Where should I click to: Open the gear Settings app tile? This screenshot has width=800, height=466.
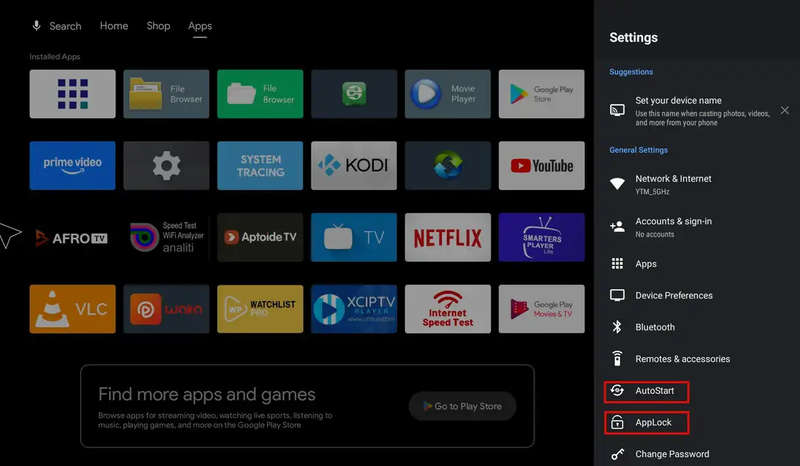click(x=166, y=165)
